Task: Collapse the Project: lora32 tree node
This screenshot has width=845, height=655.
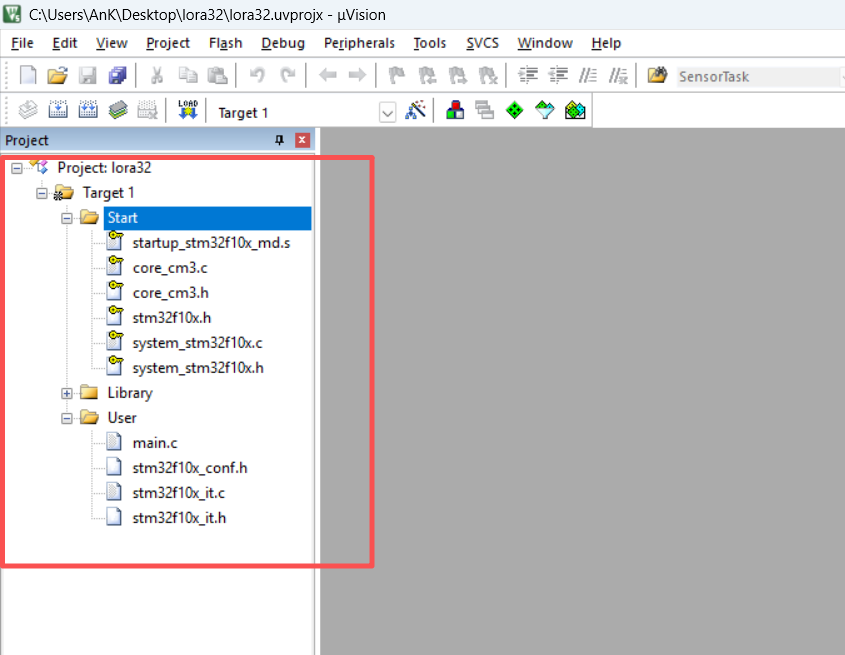Action: click(17, 168)
